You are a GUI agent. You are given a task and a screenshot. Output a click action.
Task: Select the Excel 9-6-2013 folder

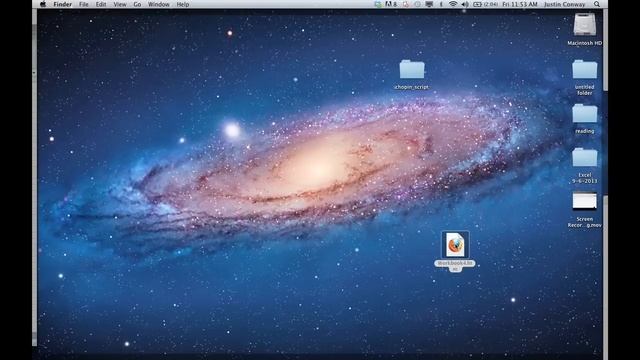(x=584, y=158)
